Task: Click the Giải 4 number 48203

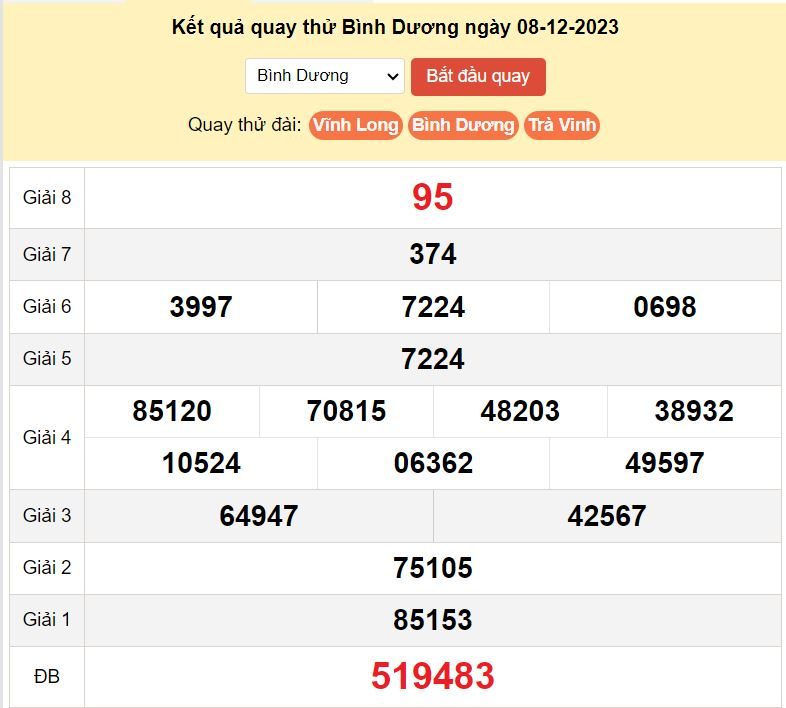Action: 520,411
